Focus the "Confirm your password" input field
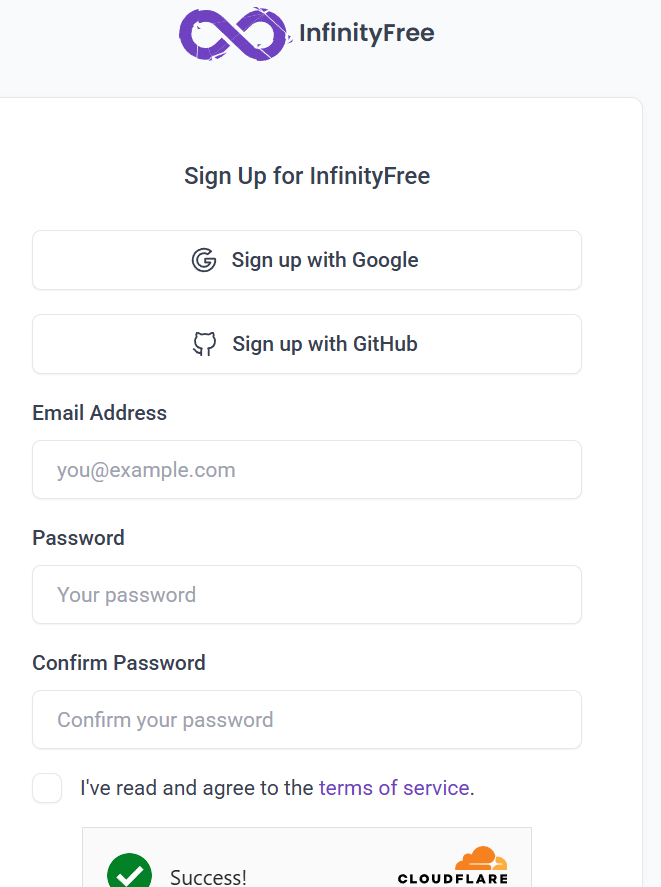 307,720
